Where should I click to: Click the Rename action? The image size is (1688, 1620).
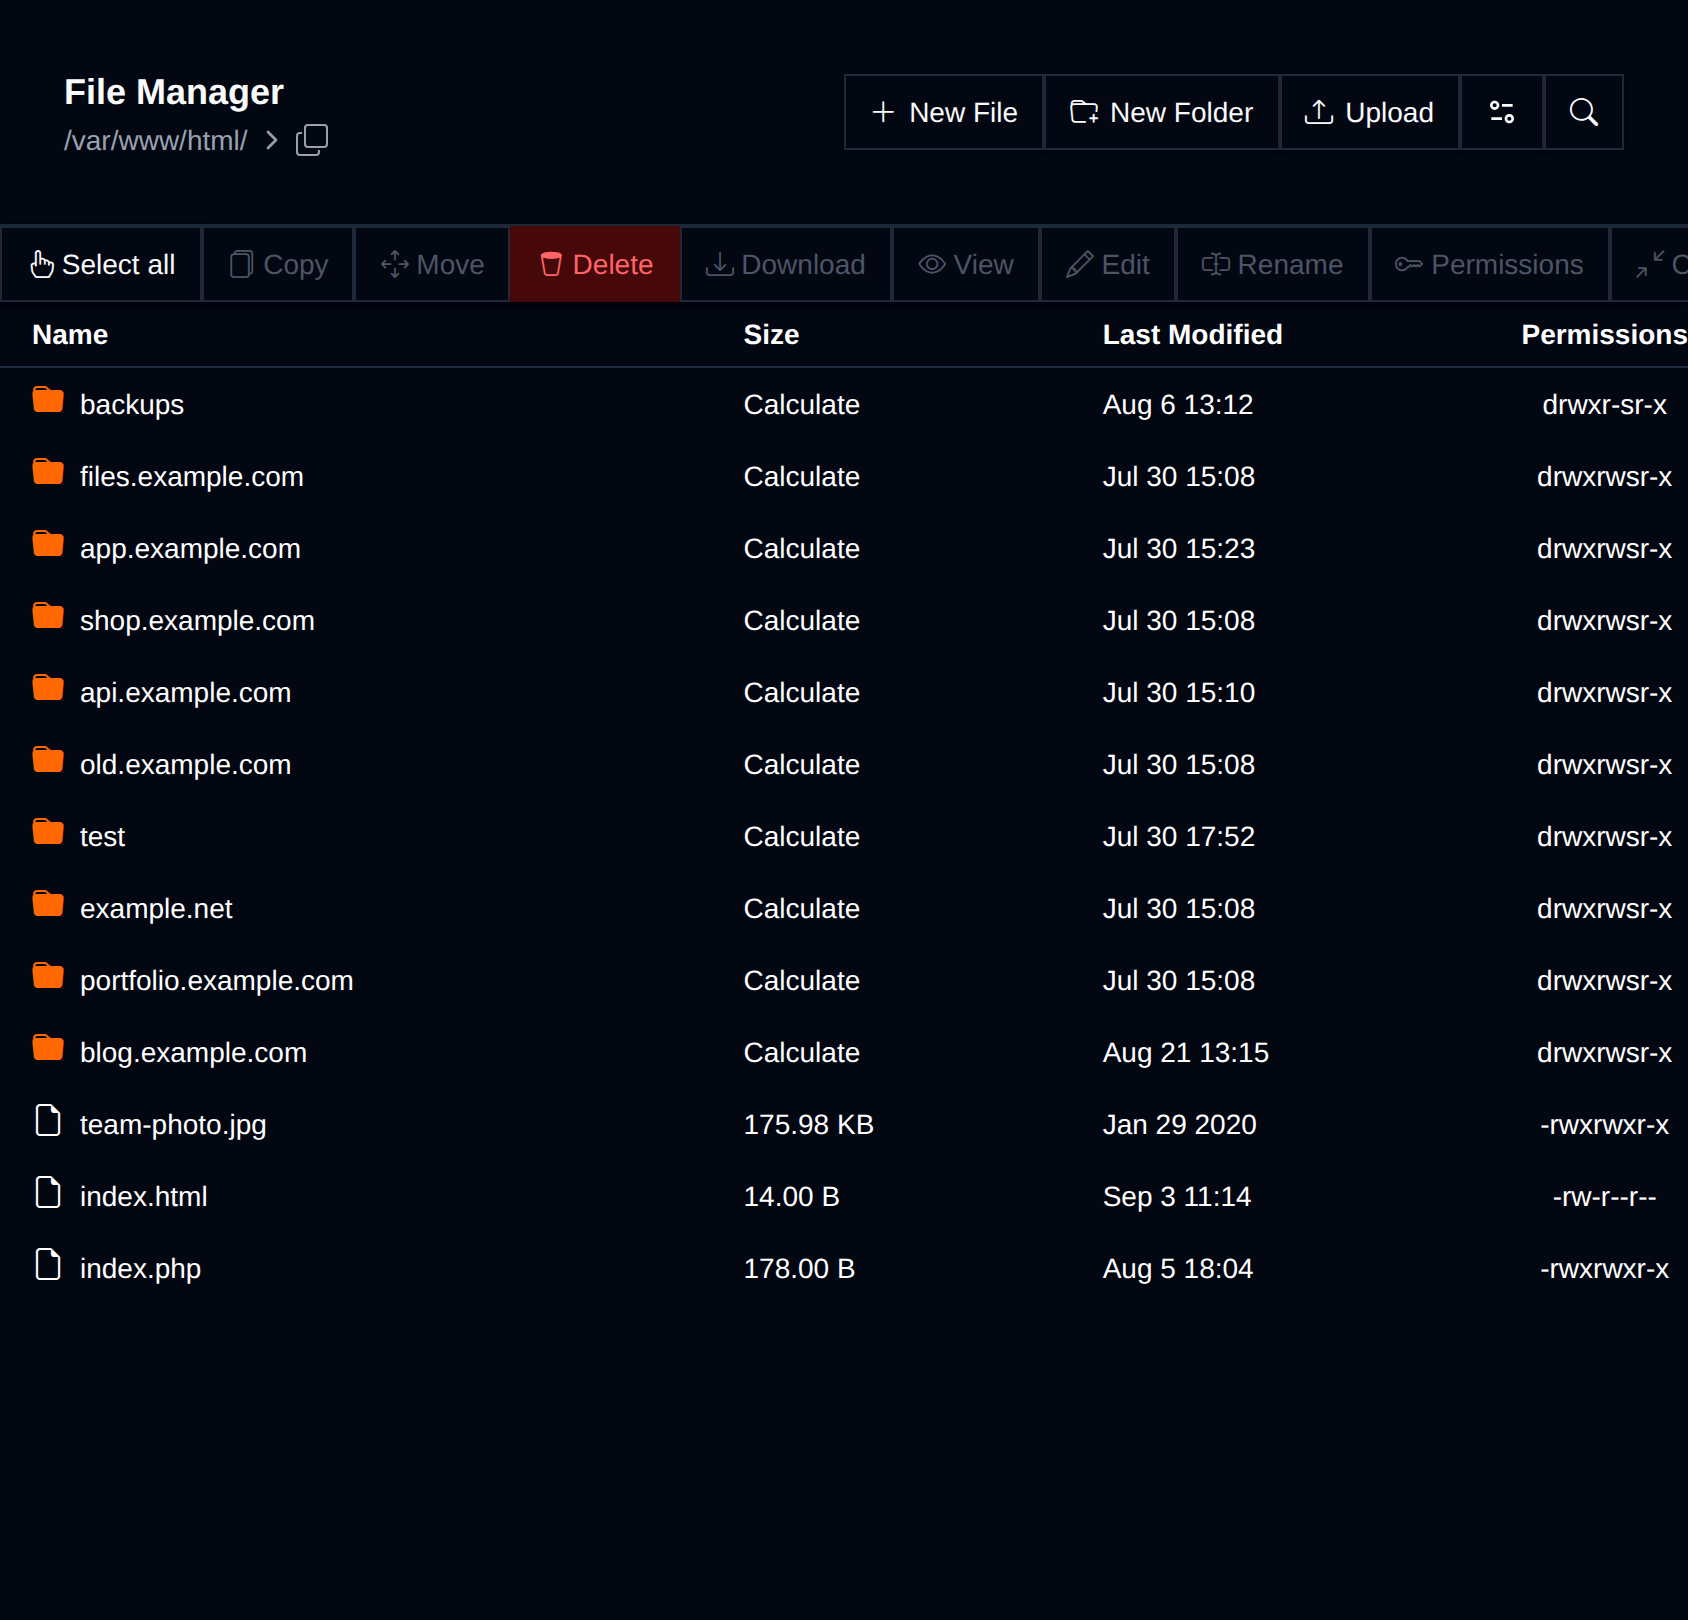coord(1273,264)
